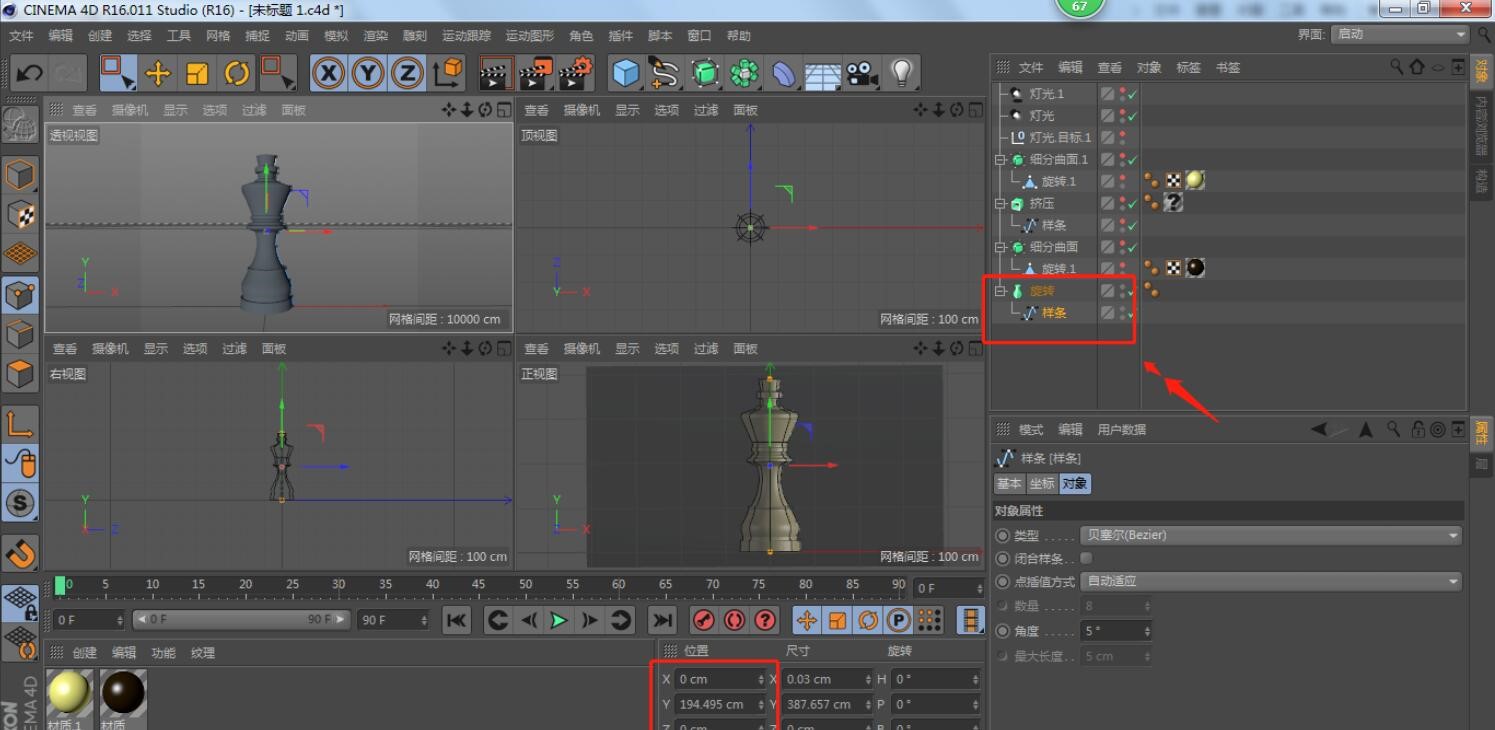Click Render Active View clapperboard icon
The width and height of the screenshot is (1495, 730).
(497, 73)
